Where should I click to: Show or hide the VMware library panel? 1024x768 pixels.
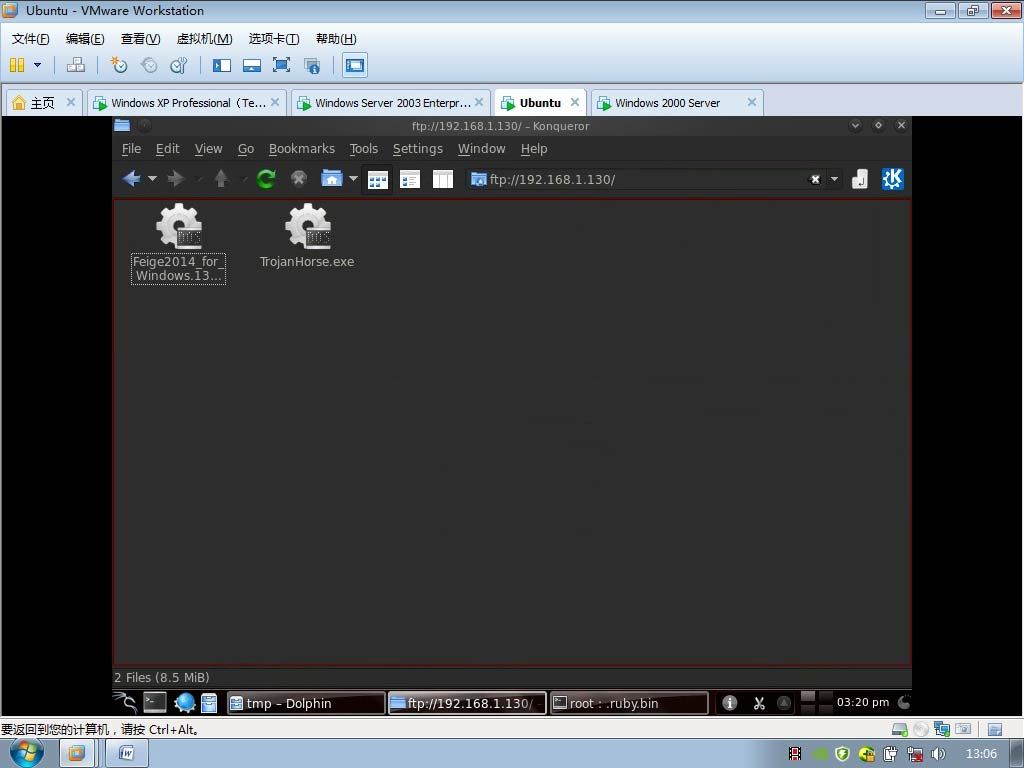click(x=222, y=65)
